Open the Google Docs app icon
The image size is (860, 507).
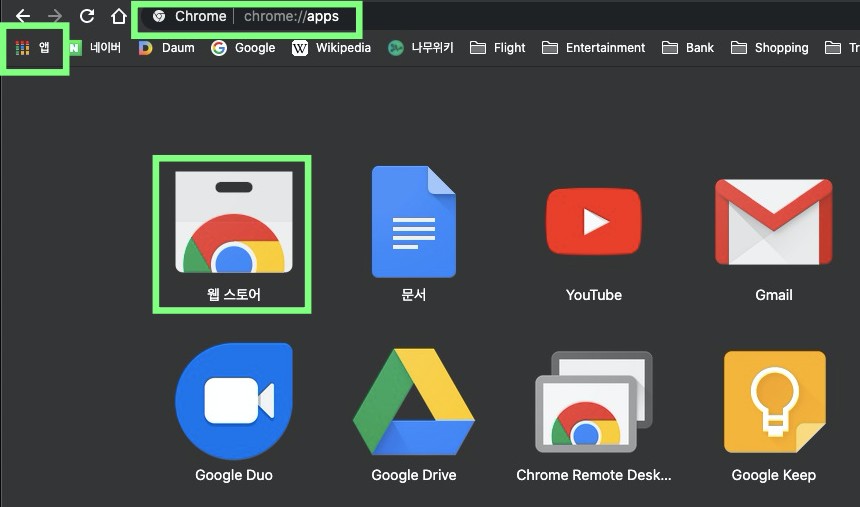point(413,222)
